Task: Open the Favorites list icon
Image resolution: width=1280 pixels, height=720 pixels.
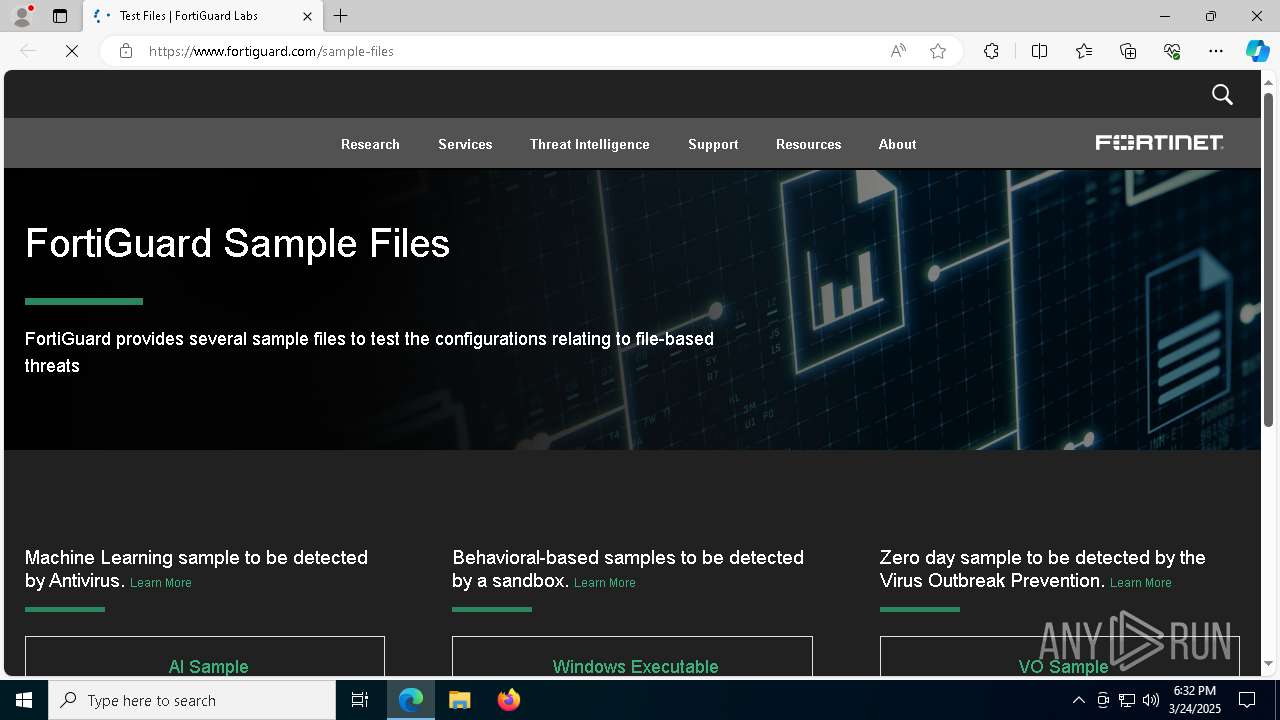Action: coord(1084,51)
